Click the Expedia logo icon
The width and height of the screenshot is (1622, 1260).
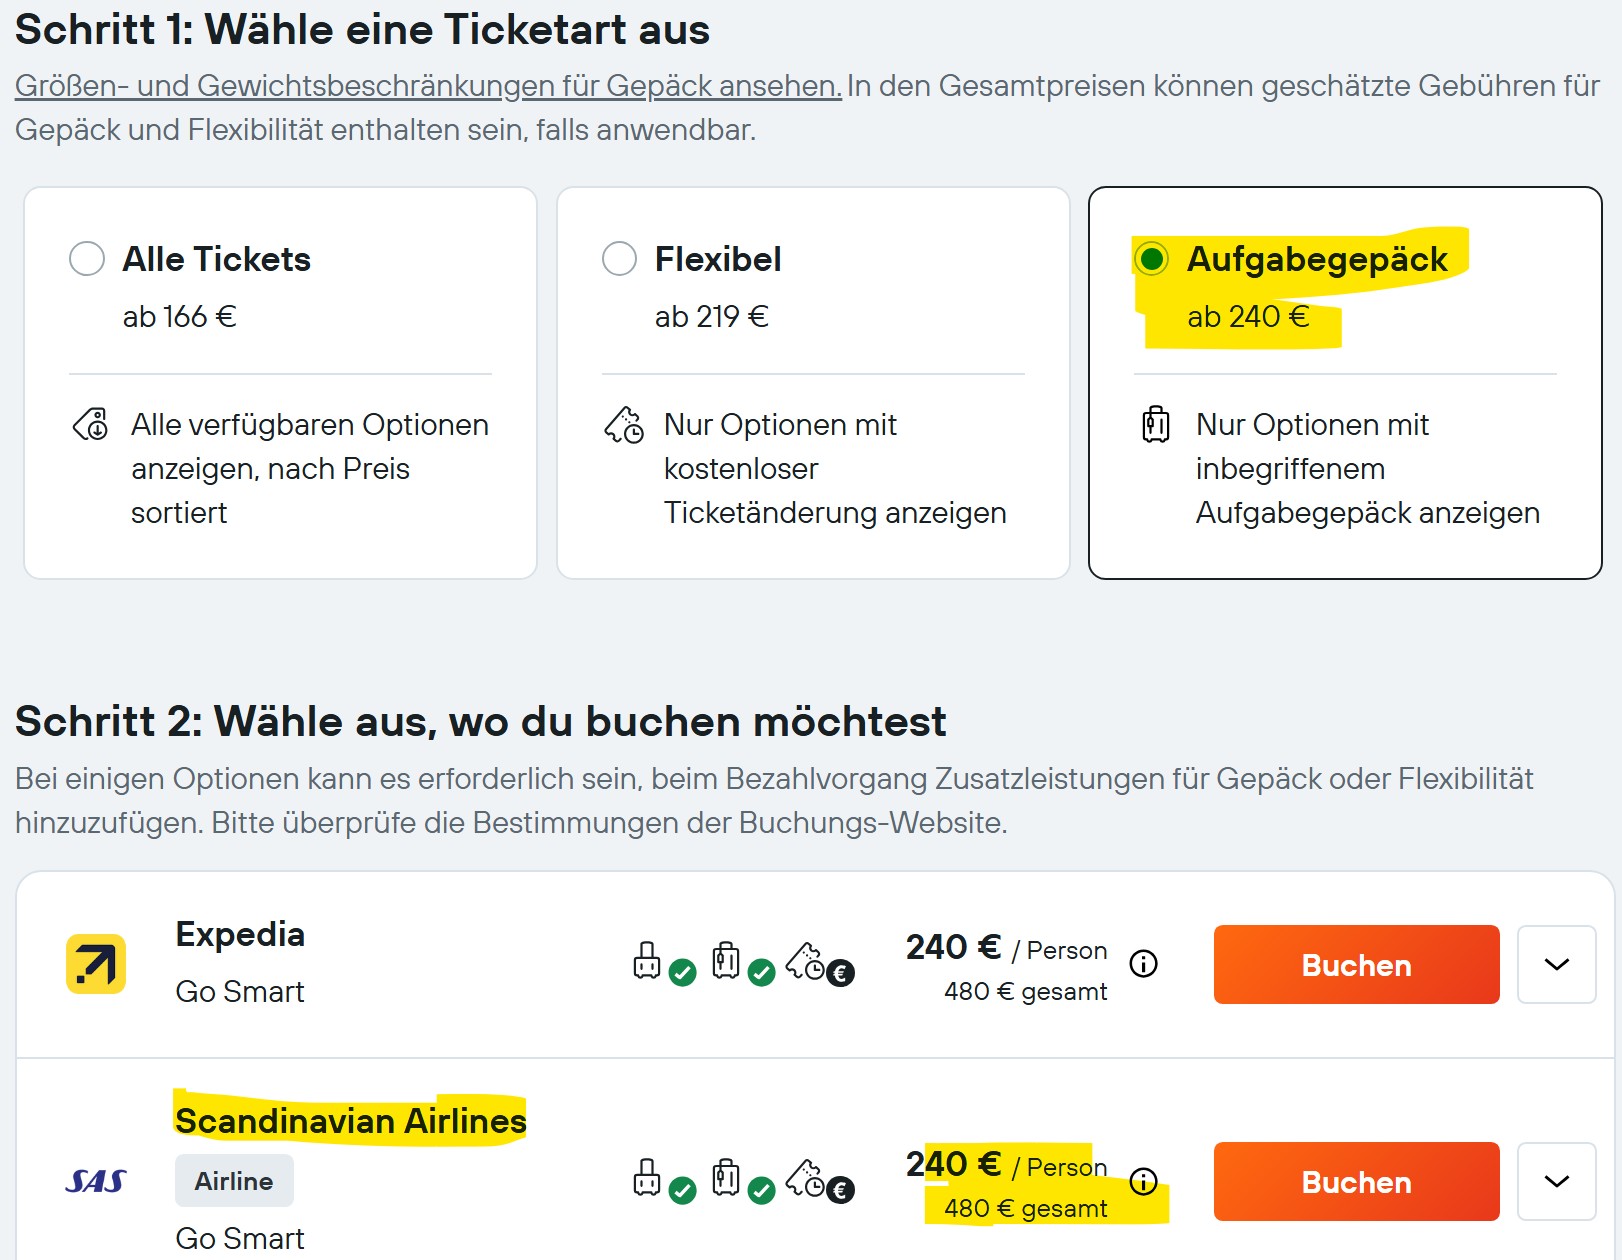pyautogui.click(x=96, y=964)
